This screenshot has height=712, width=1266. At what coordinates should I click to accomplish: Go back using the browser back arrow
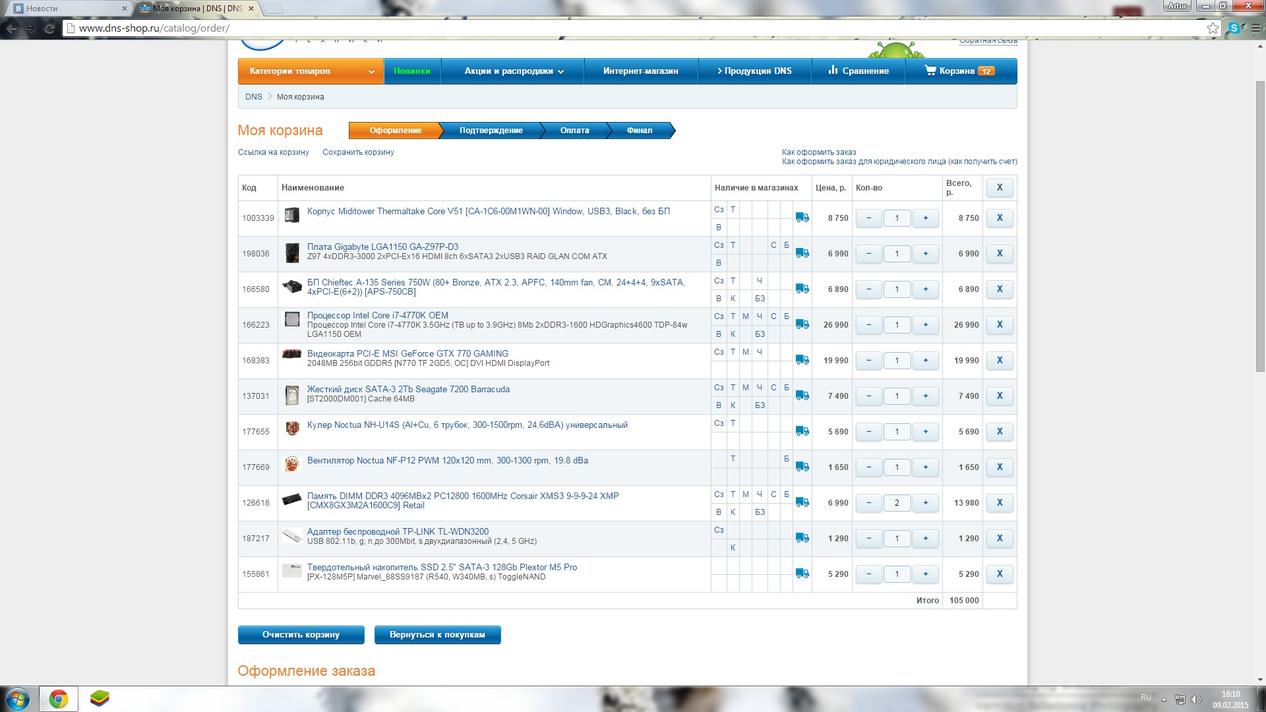click(x=11, y=28)
